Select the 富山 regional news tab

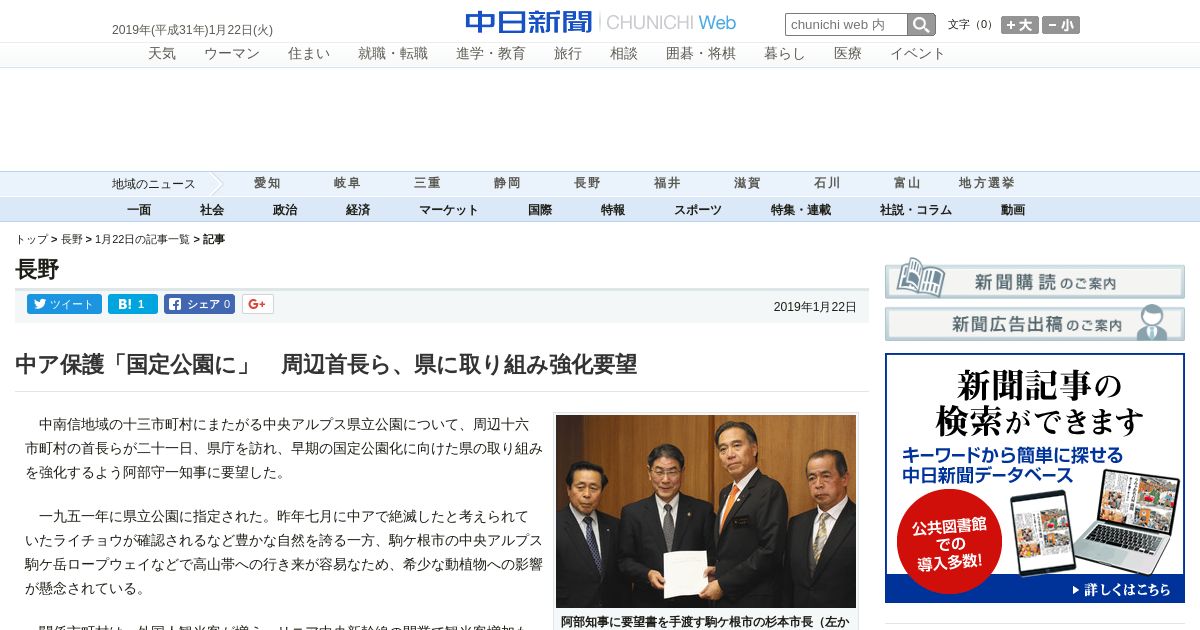pos(907,184)
